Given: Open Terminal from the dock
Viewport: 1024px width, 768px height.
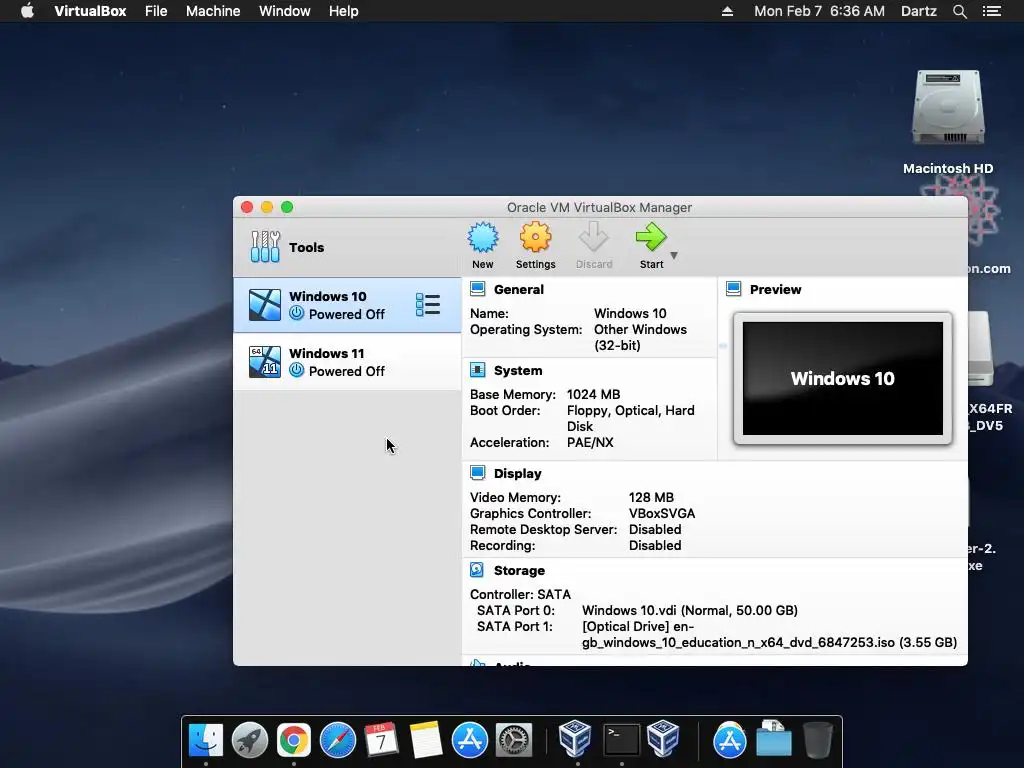Looking at the screenshot, I should tap(621, 740).
